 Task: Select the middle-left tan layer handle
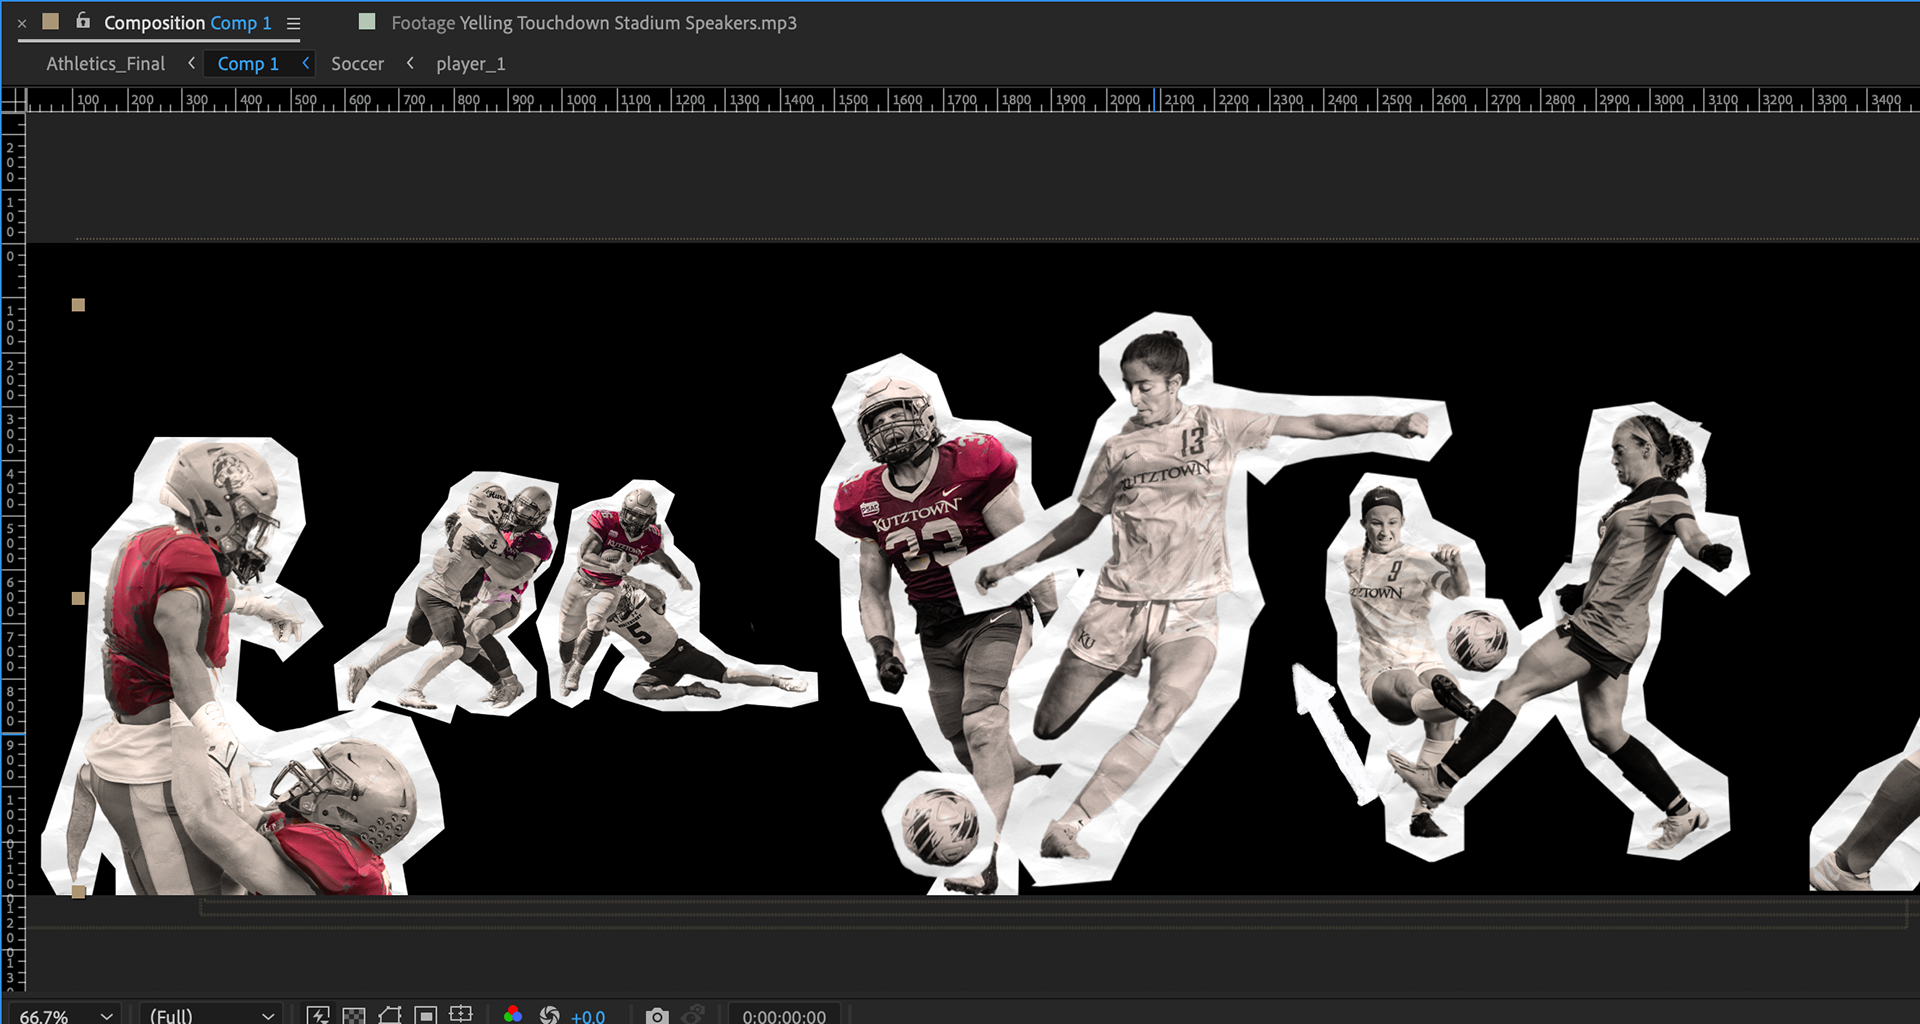[x=78, y=598]
